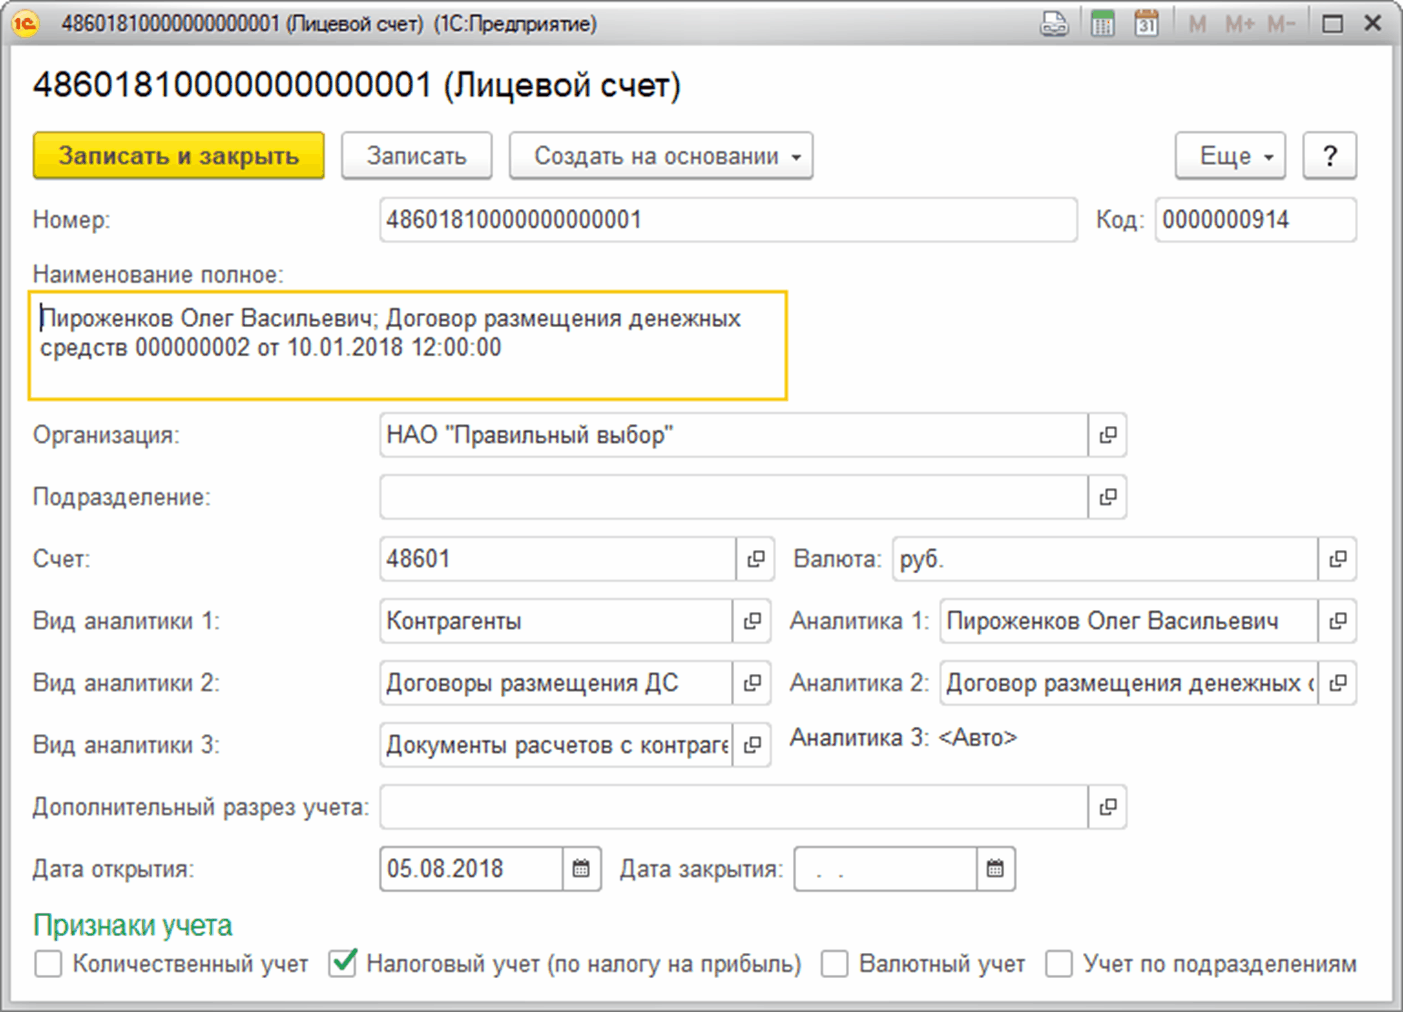Enable the Количественный учет checkbox
Image resolution: width=1403 pixels, height=1012 pixels.
pyautogui.click(x=48, y=964)
